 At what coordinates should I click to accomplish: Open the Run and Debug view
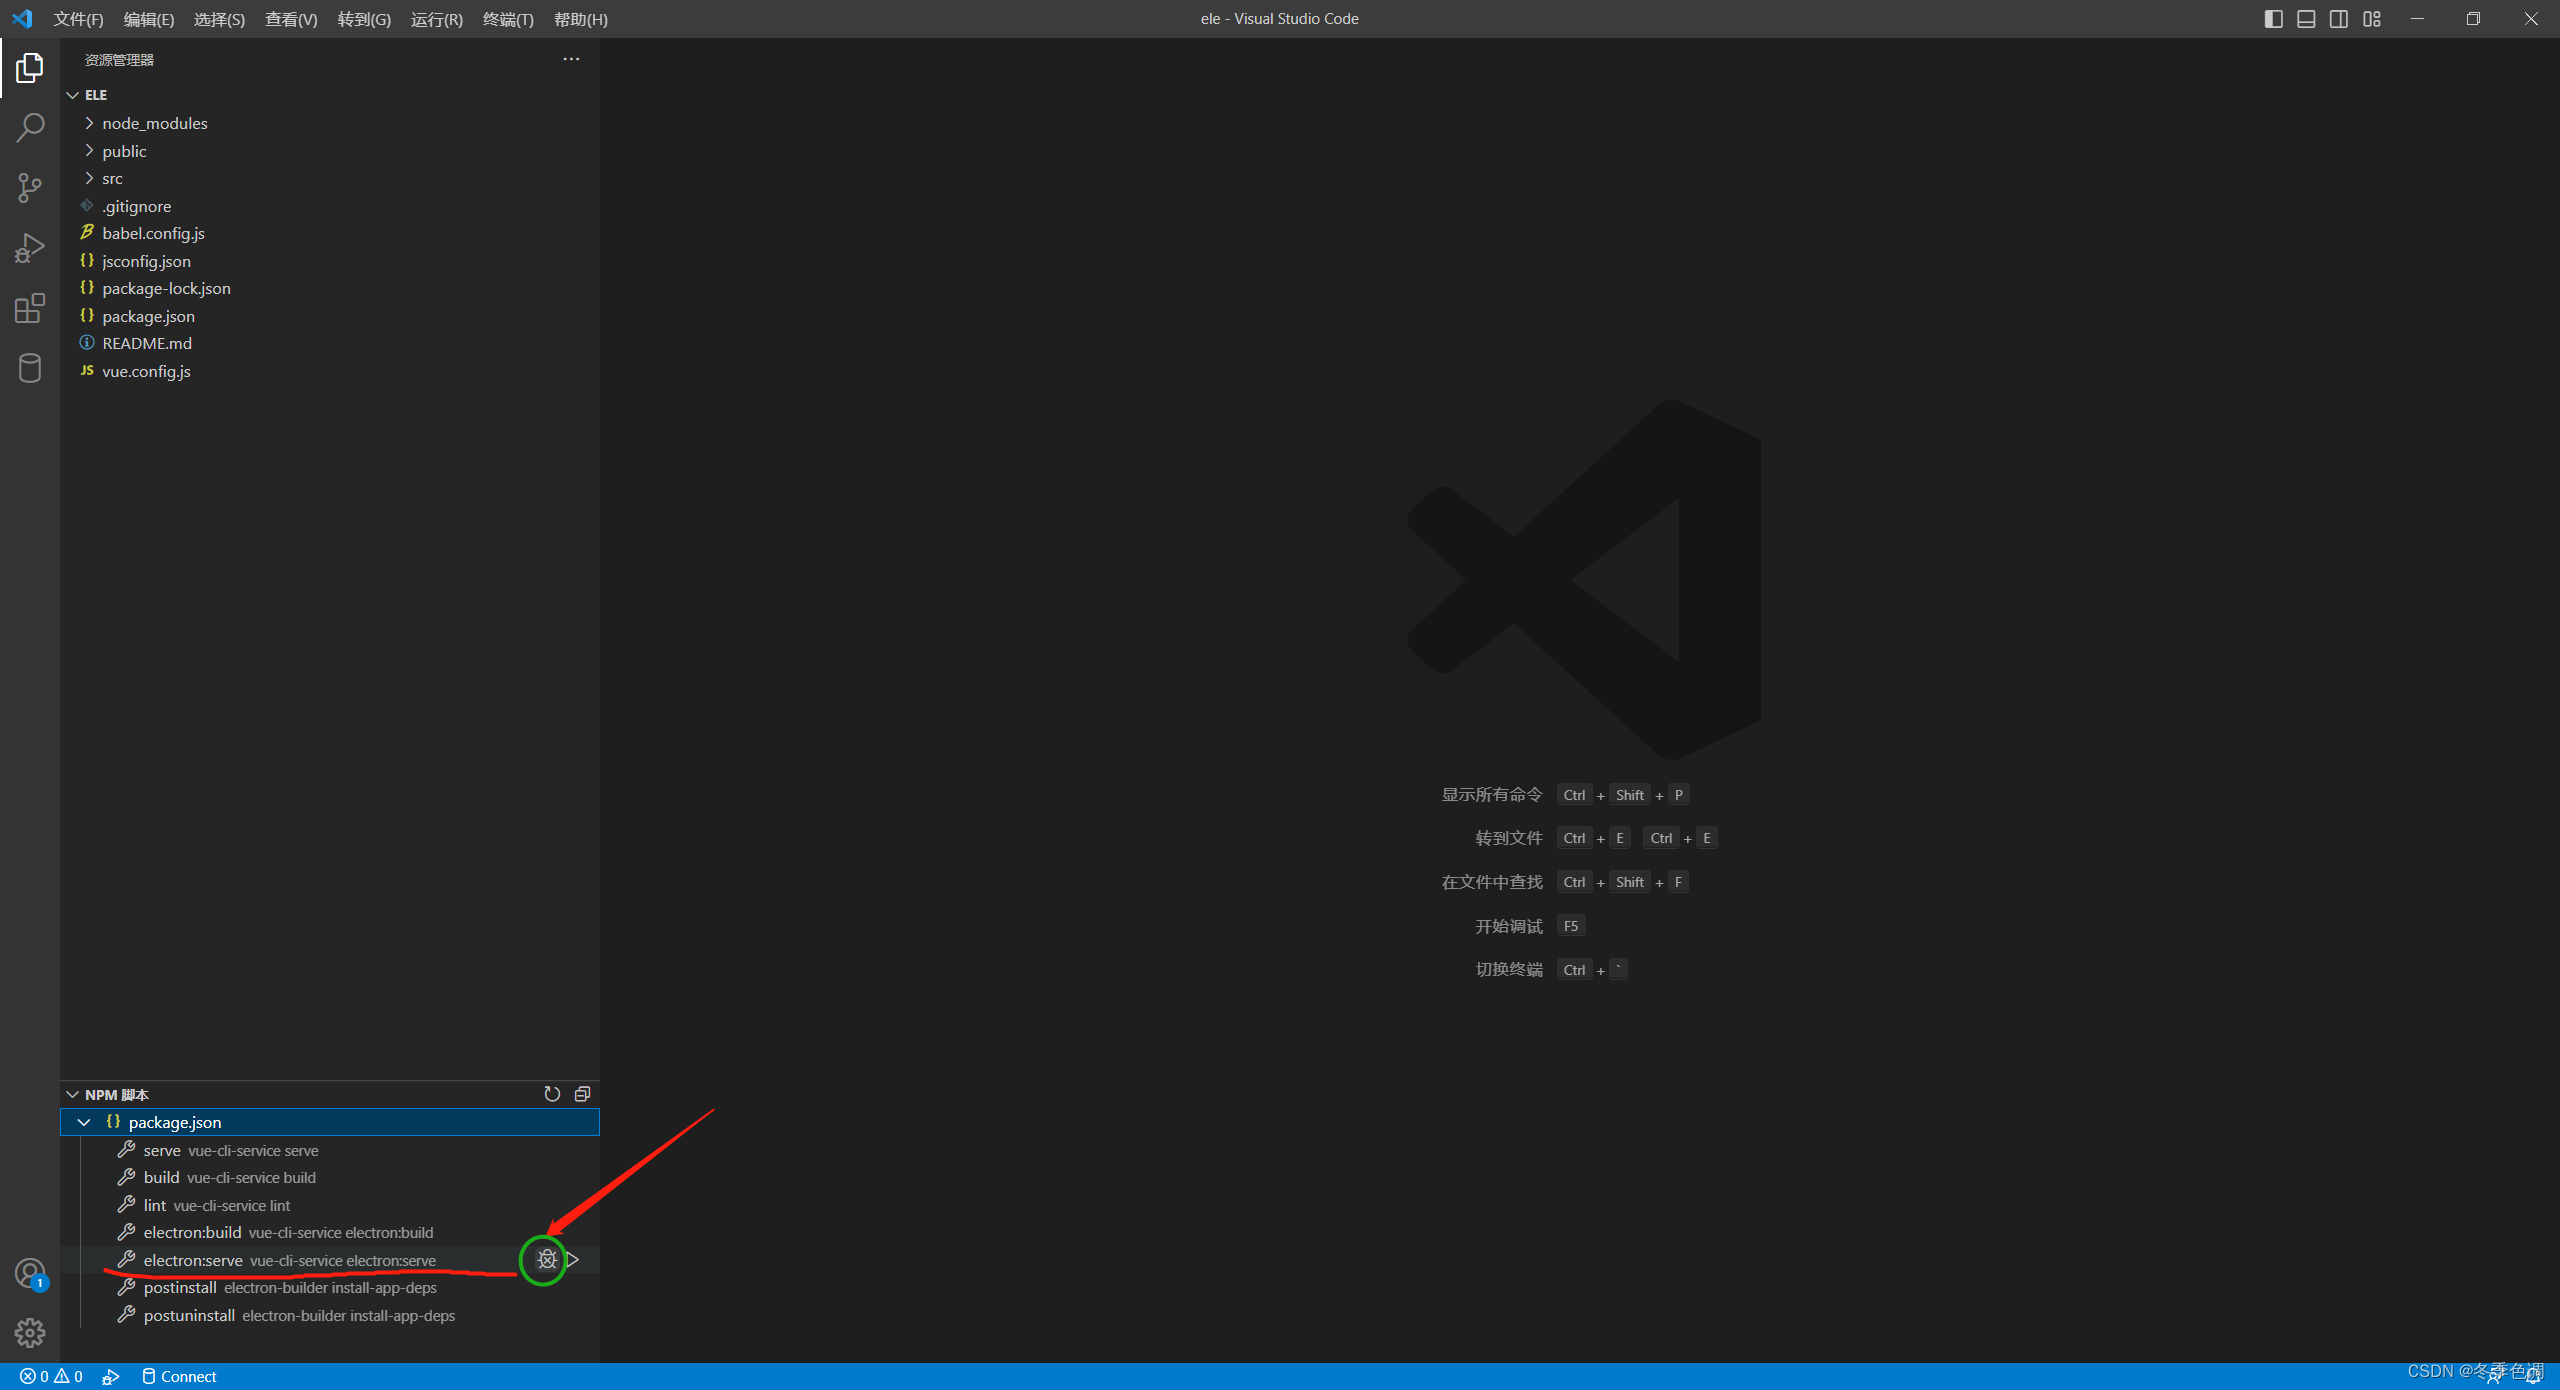pyautogui.click(x=30, y=247)
